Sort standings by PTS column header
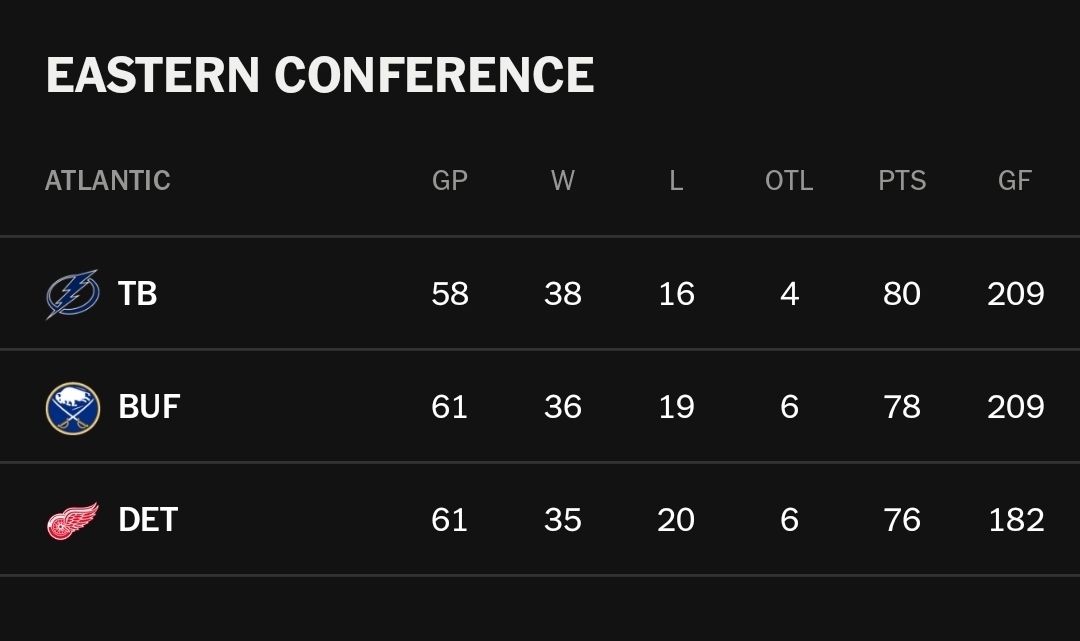 (902, 181)
